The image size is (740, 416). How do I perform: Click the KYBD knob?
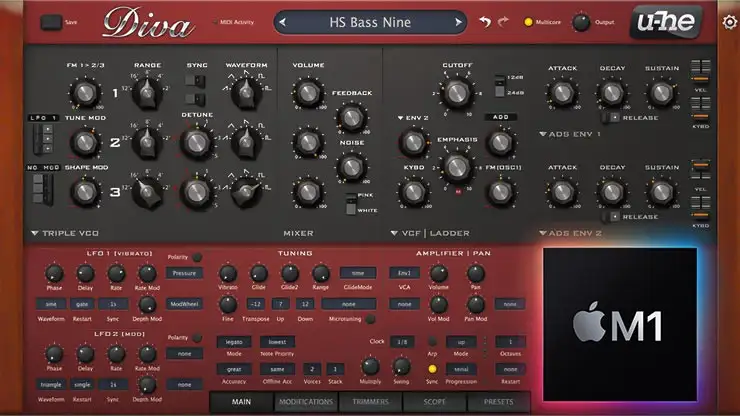pos(413,192)
